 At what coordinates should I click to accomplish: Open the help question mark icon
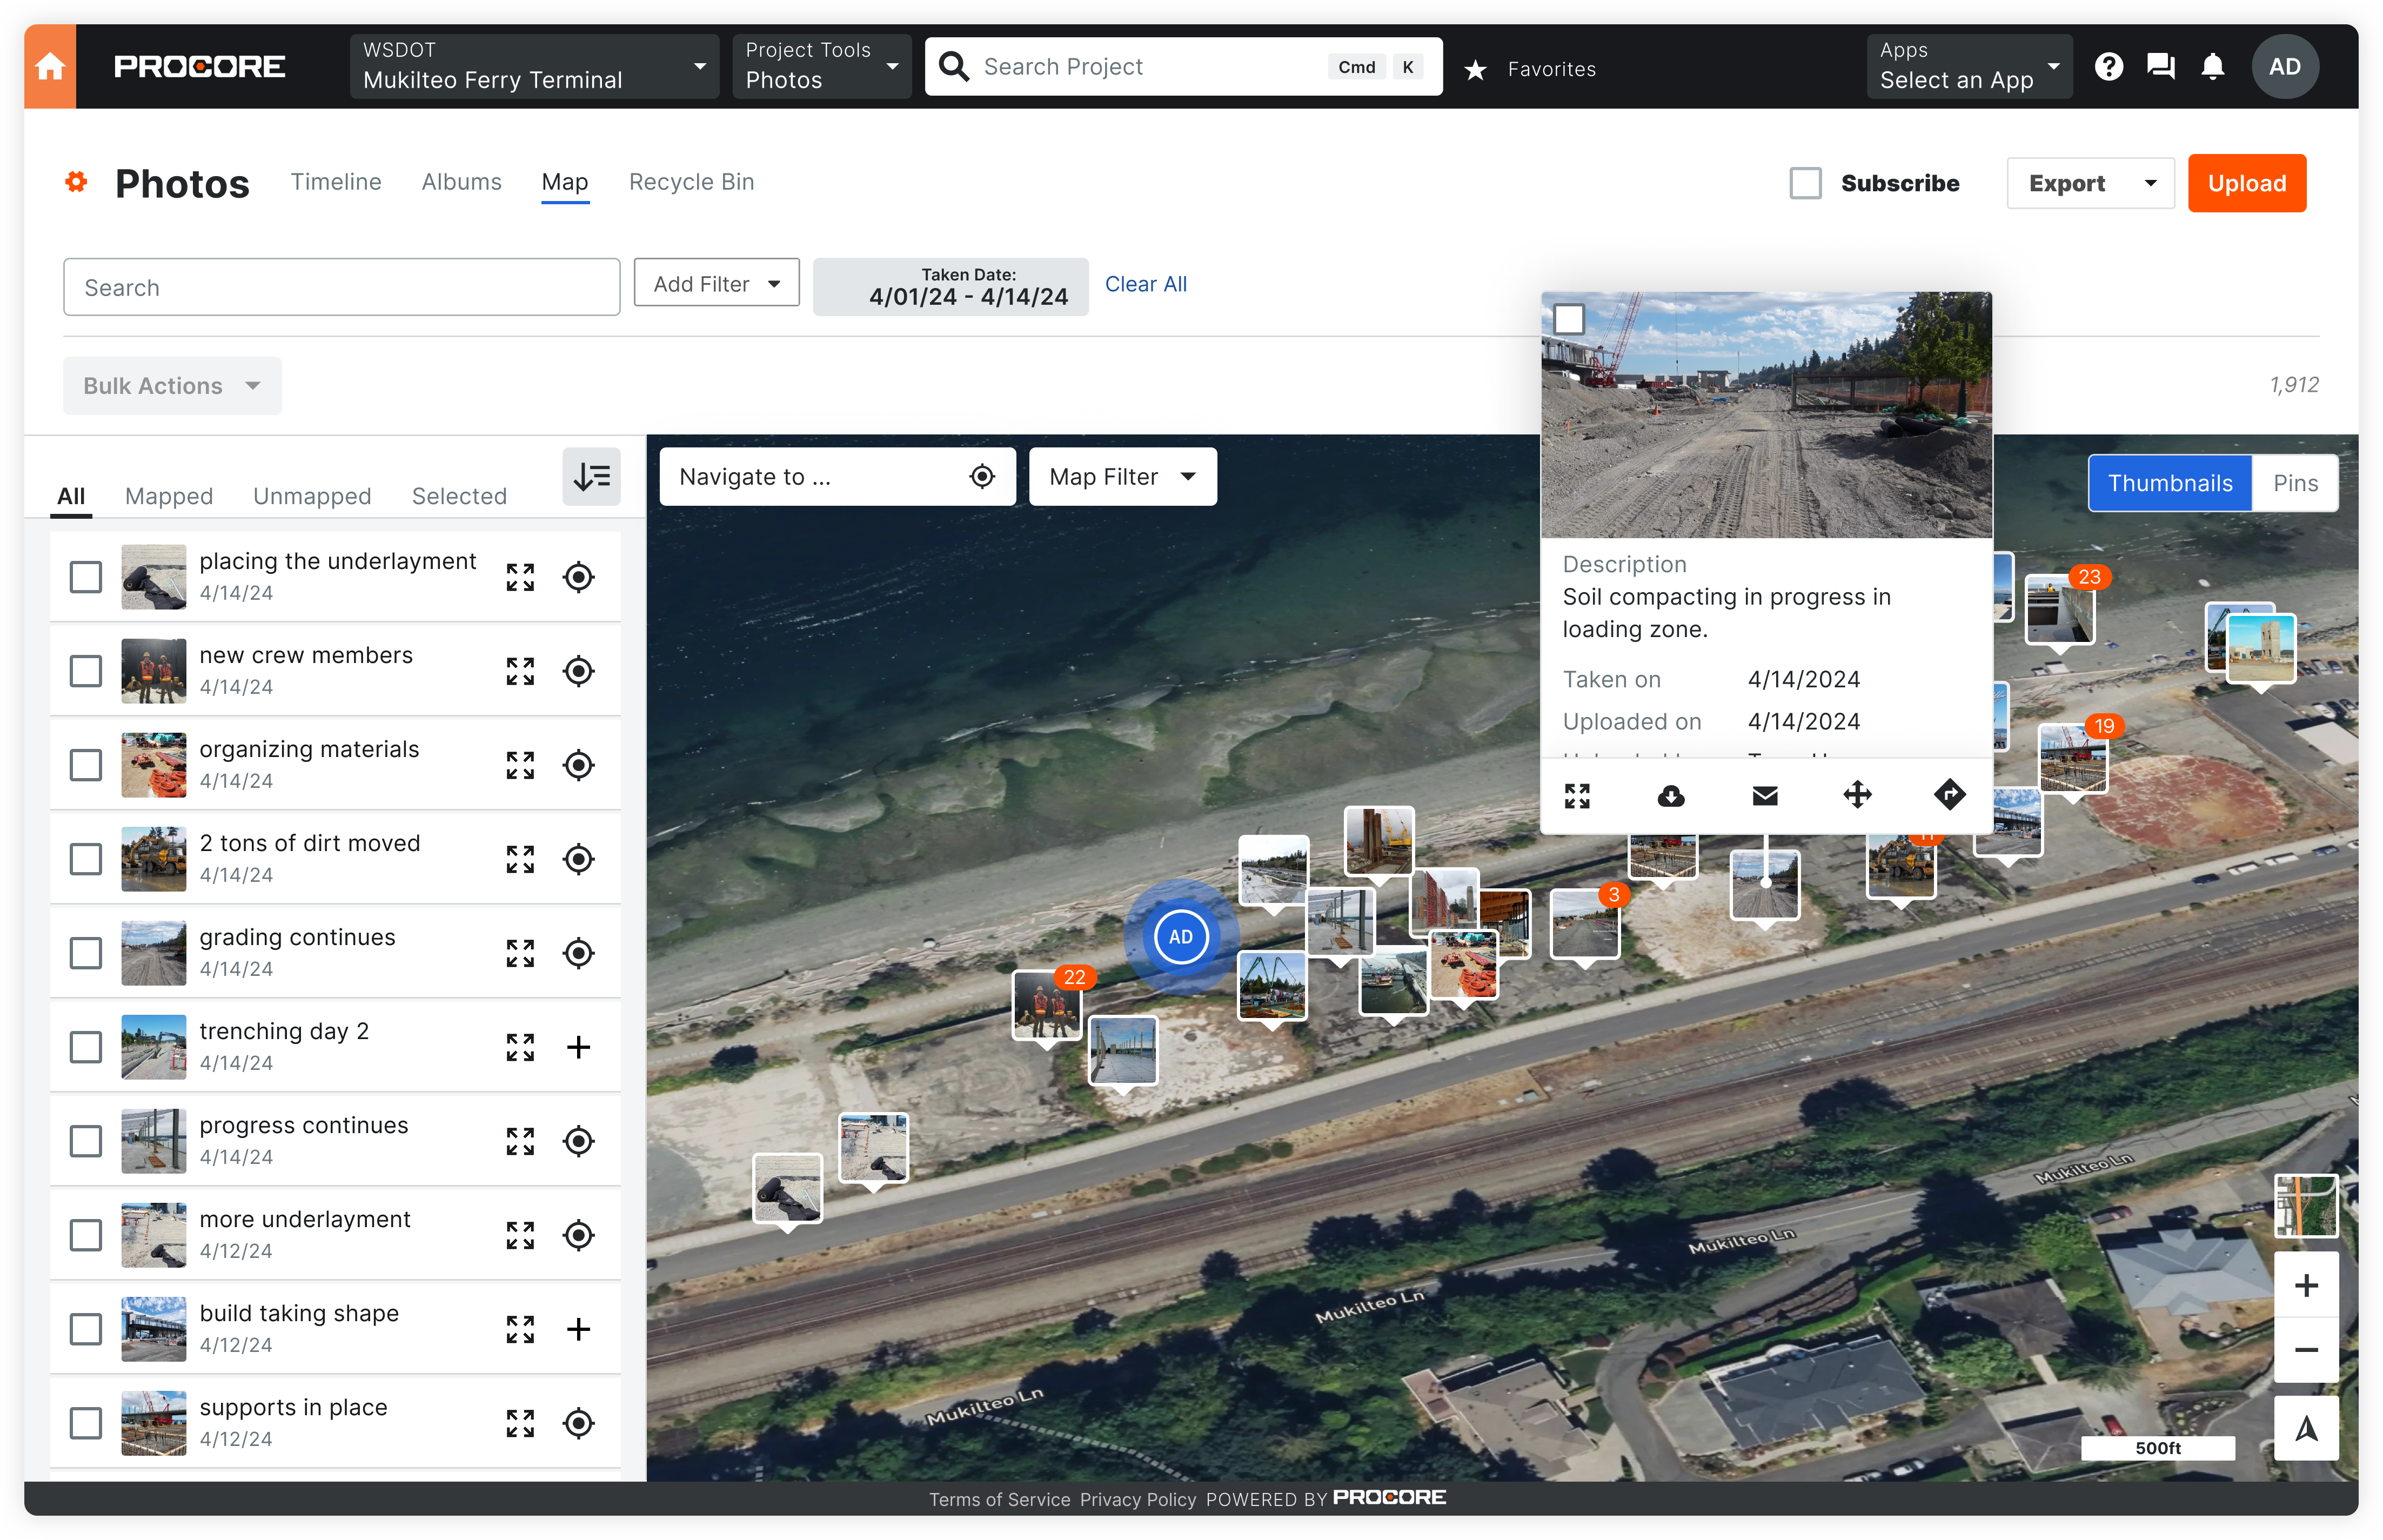pyautogui.click(x=2109, y=67)
